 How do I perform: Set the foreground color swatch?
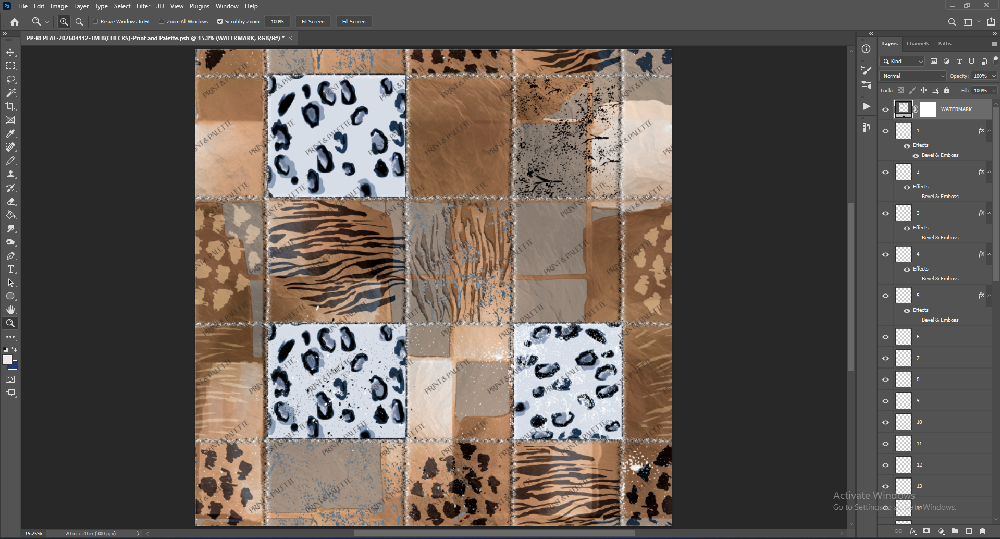pos(7,360)
